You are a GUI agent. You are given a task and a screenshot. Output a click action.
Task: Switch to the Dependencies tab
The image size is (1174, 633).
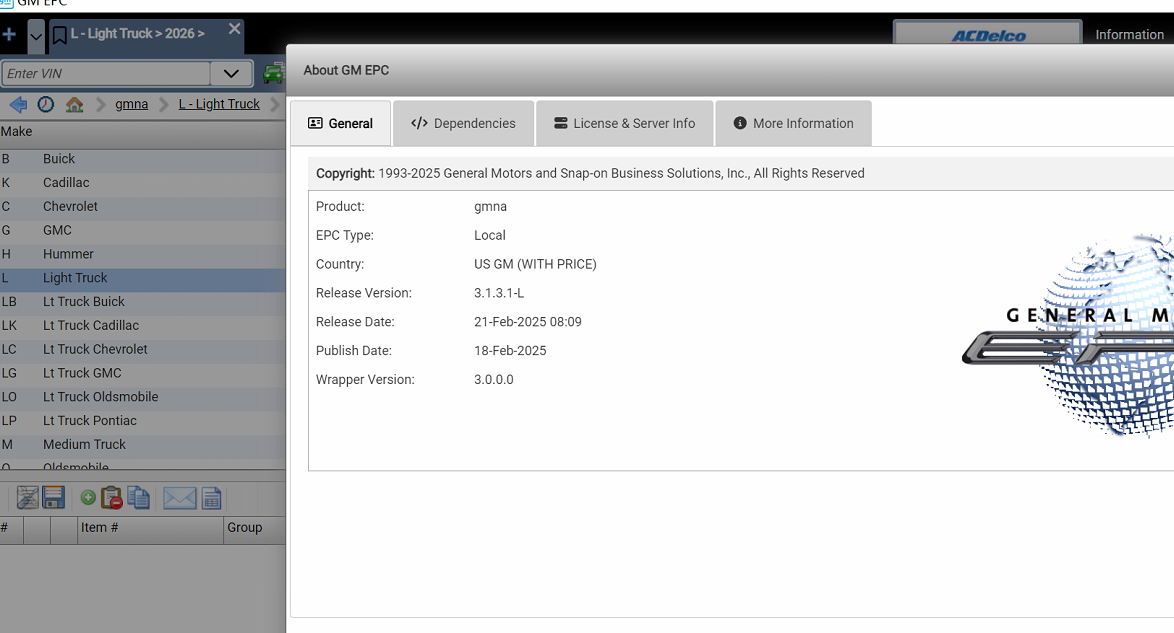tap(463, 124)
